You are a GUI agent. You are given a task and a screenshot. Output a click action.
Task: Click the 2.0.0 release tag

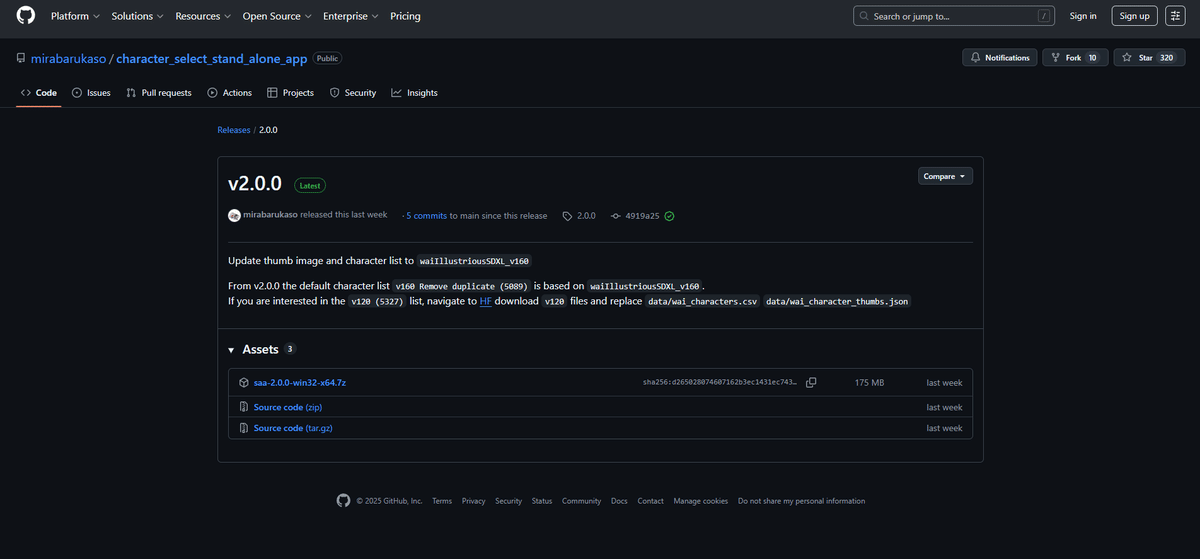(x=585, y=216)
